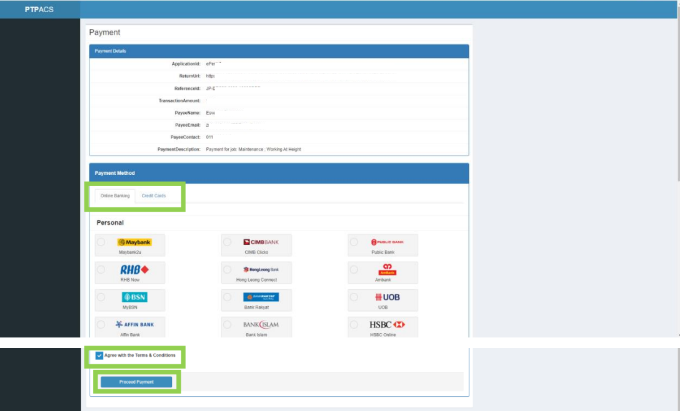
Task: Click the PaymentDescription value text
Action: [x=253, y=149]
